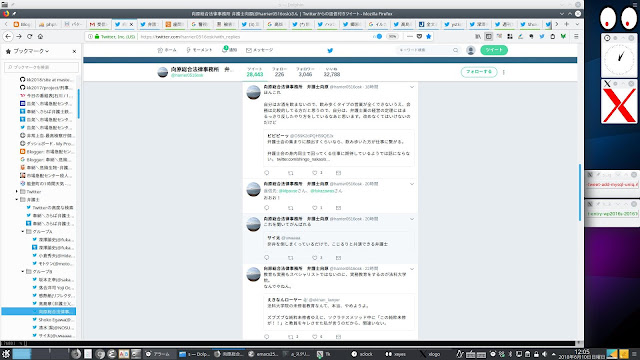640x360 pixels.
Task: View the Tweets count 28,443
Action: [x=255, y=72]
